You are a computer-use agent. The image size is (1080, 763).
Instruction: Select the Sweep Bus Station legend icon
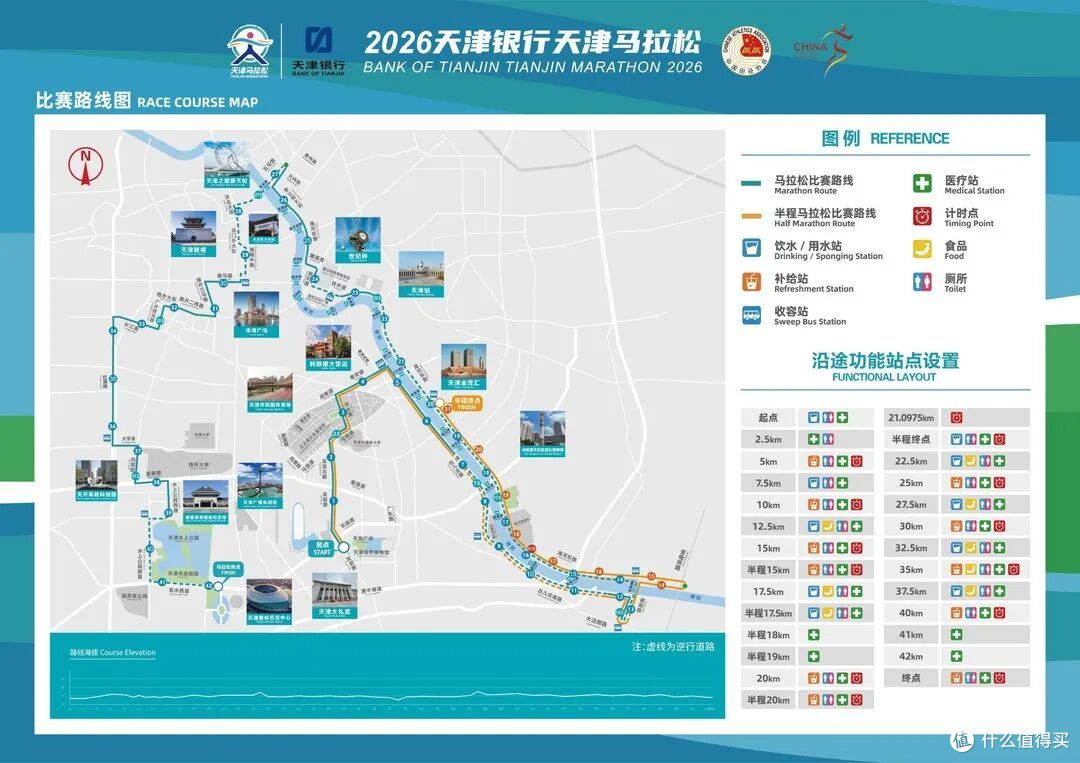pos(751,315)
